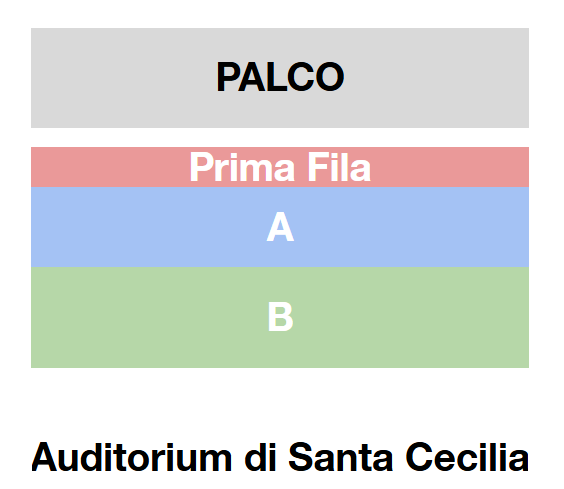Viewport: 564px width, 489px height.
Task: Select the gray PALCO stage block
Action: coord(280,78)
